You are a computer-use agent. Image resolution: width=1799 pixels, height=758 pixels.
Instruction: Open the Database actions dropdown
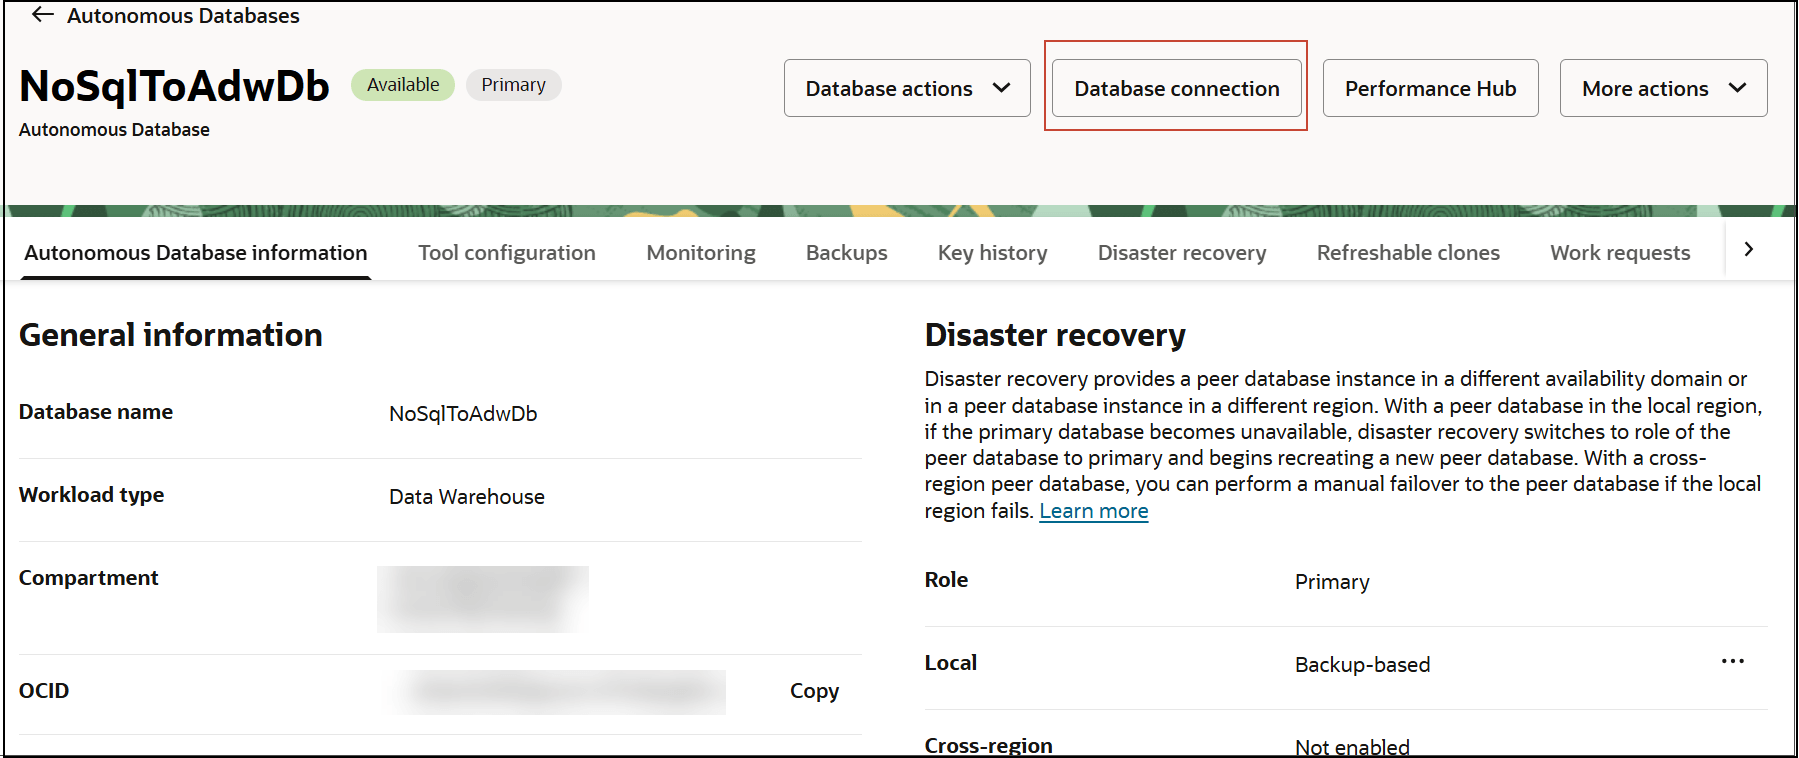[x=906, y=88]
